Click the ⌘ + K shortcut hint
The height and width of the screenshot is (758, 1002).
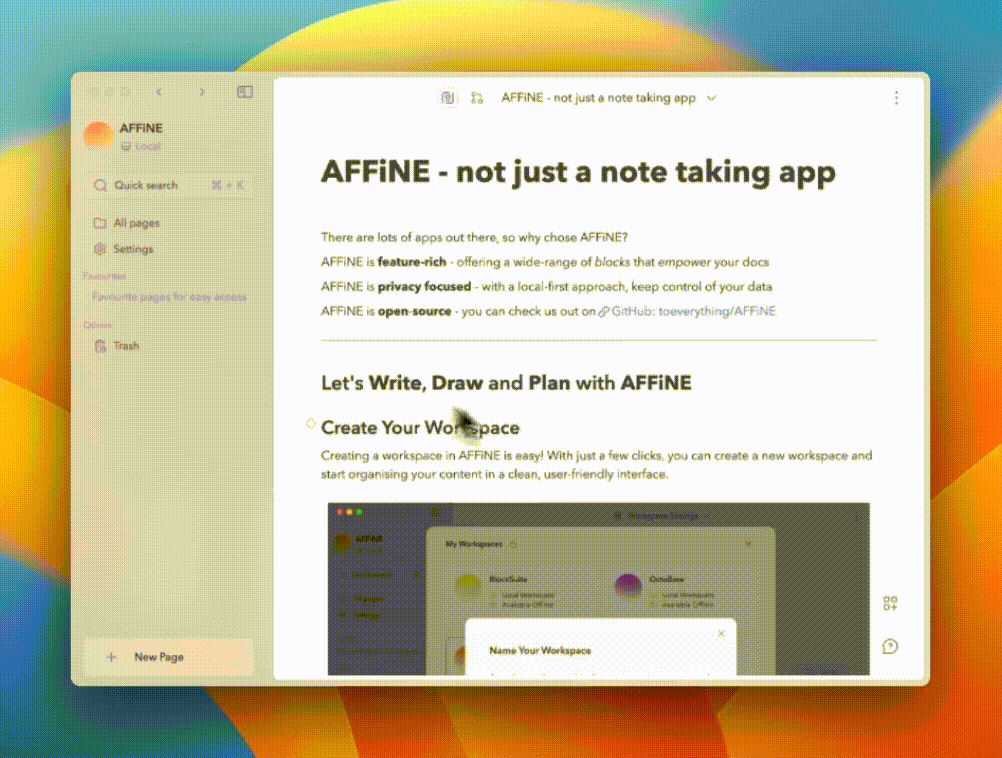(228, 185)
